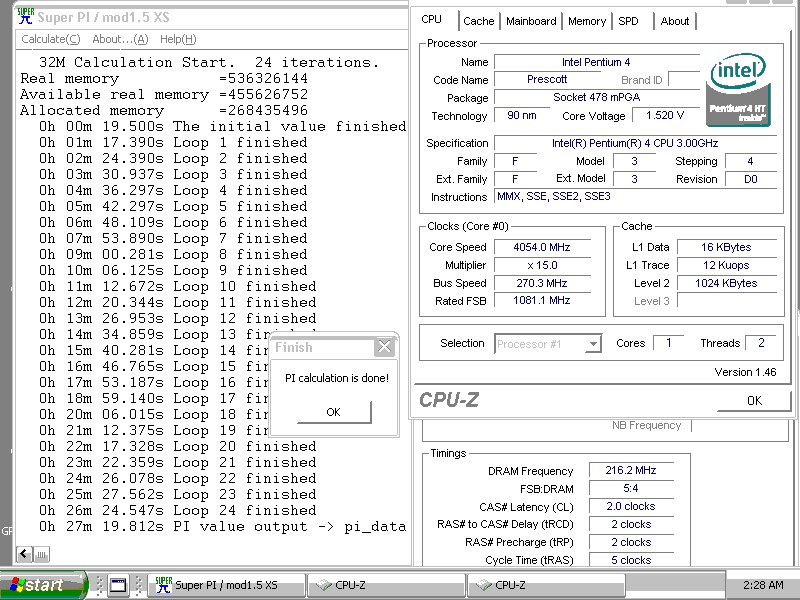Click the Super PI title bar icon
The height and width of the screenshot is (600, 800).
click(x=25, y=16)
